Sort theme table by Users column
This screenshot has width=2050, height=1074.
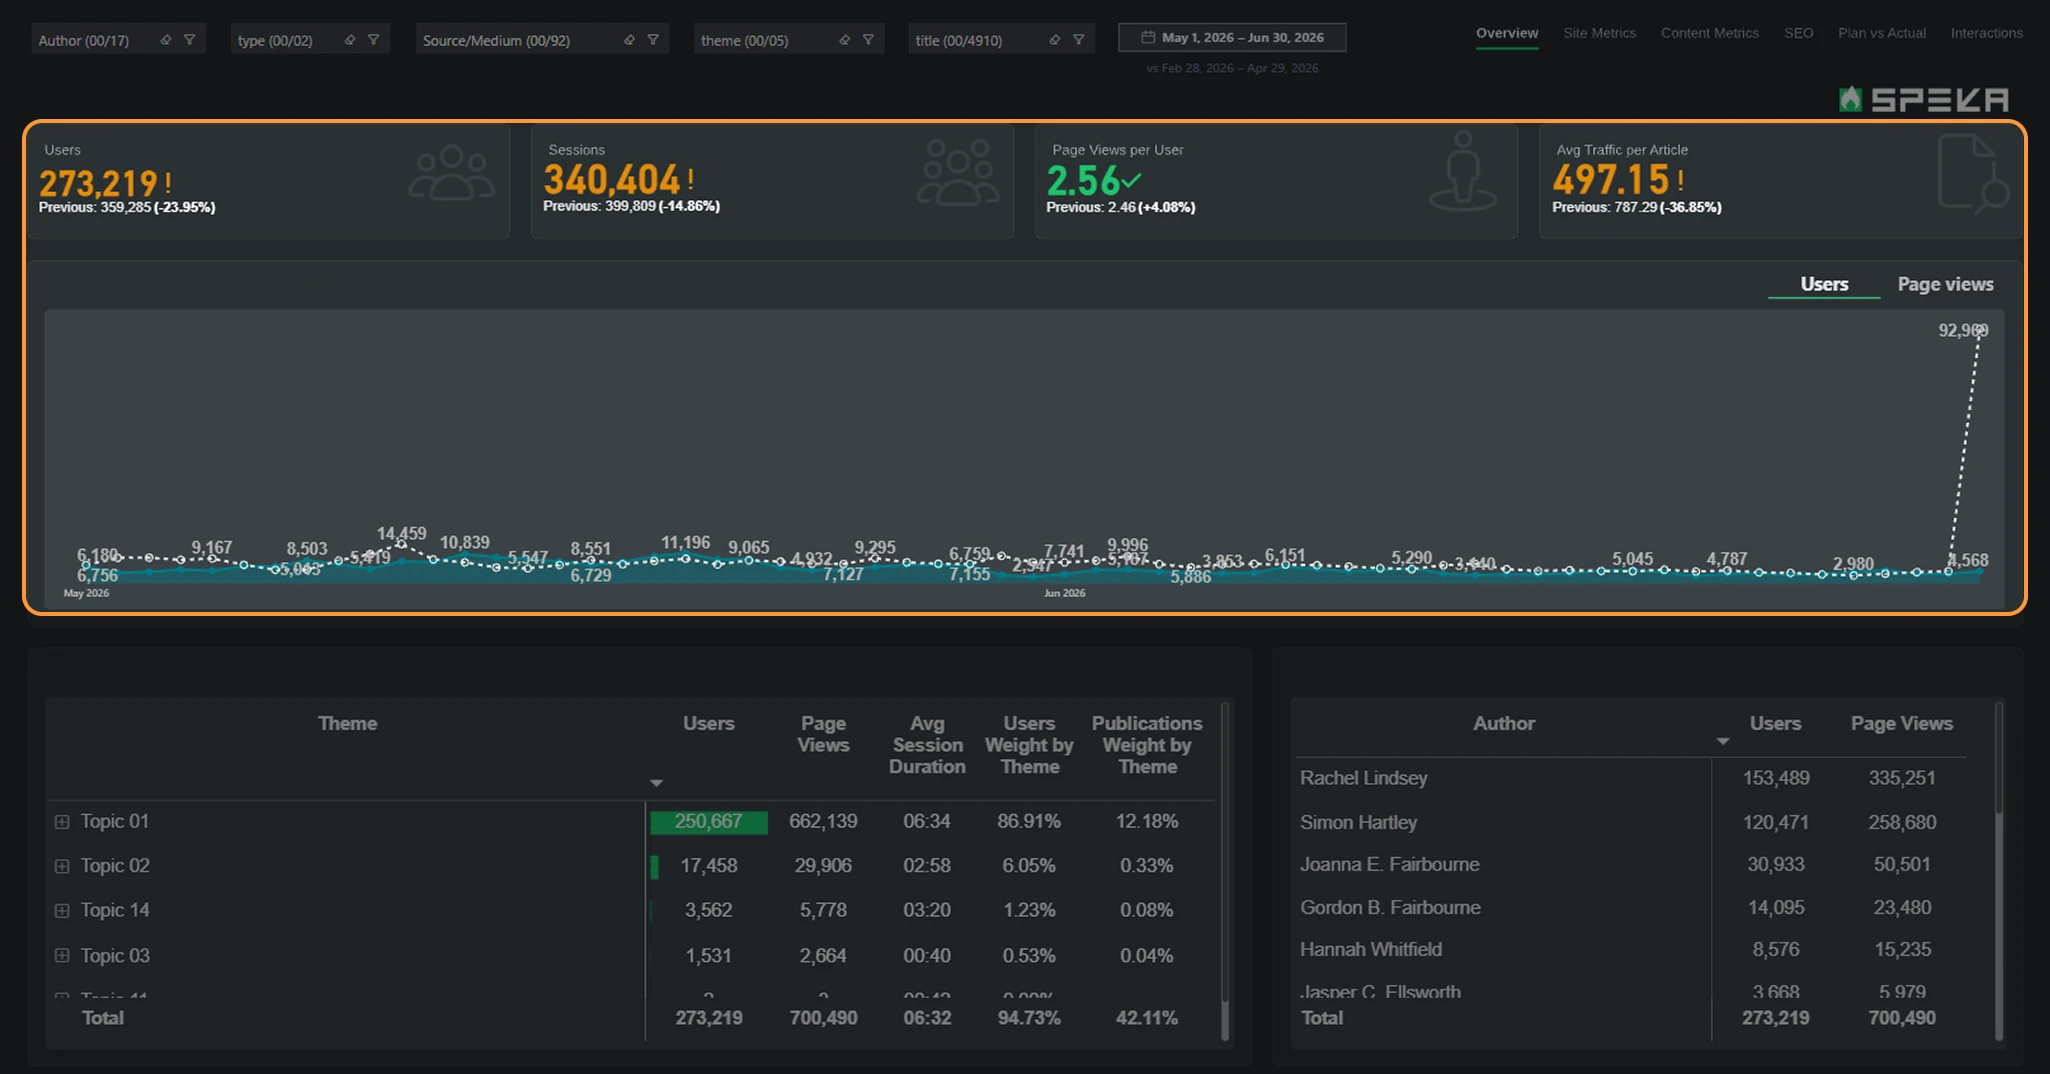[x=708, y=723]
